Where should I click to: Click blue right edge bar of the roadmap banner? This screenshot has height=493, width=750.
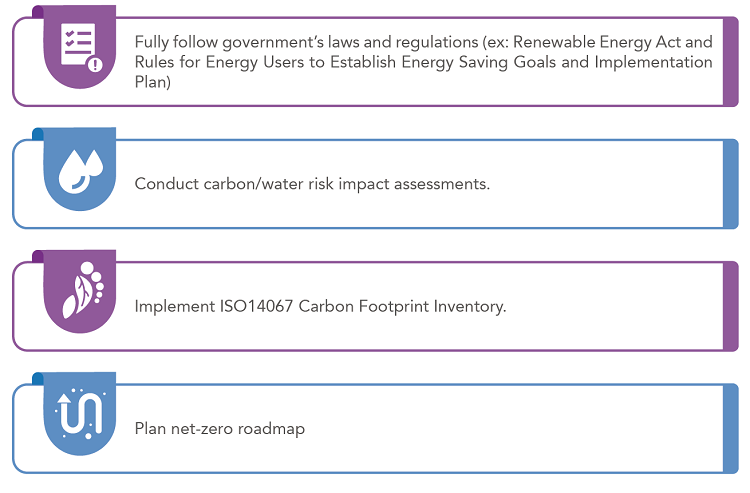pyautogui.click(x=730, y=429)
